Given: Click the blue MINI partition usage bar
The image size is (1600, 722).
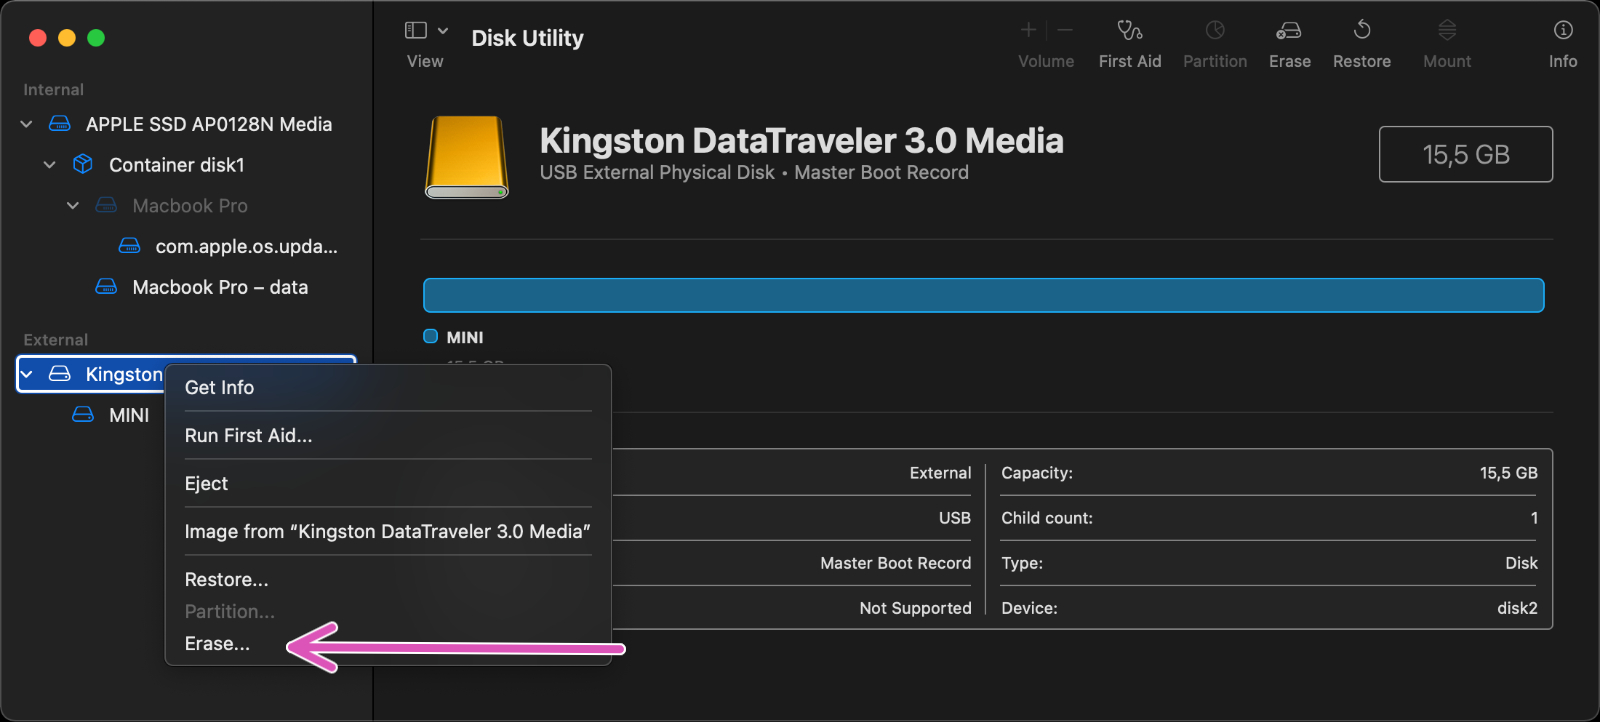Looking at the screenshot, I should click(x=983, y=295).
